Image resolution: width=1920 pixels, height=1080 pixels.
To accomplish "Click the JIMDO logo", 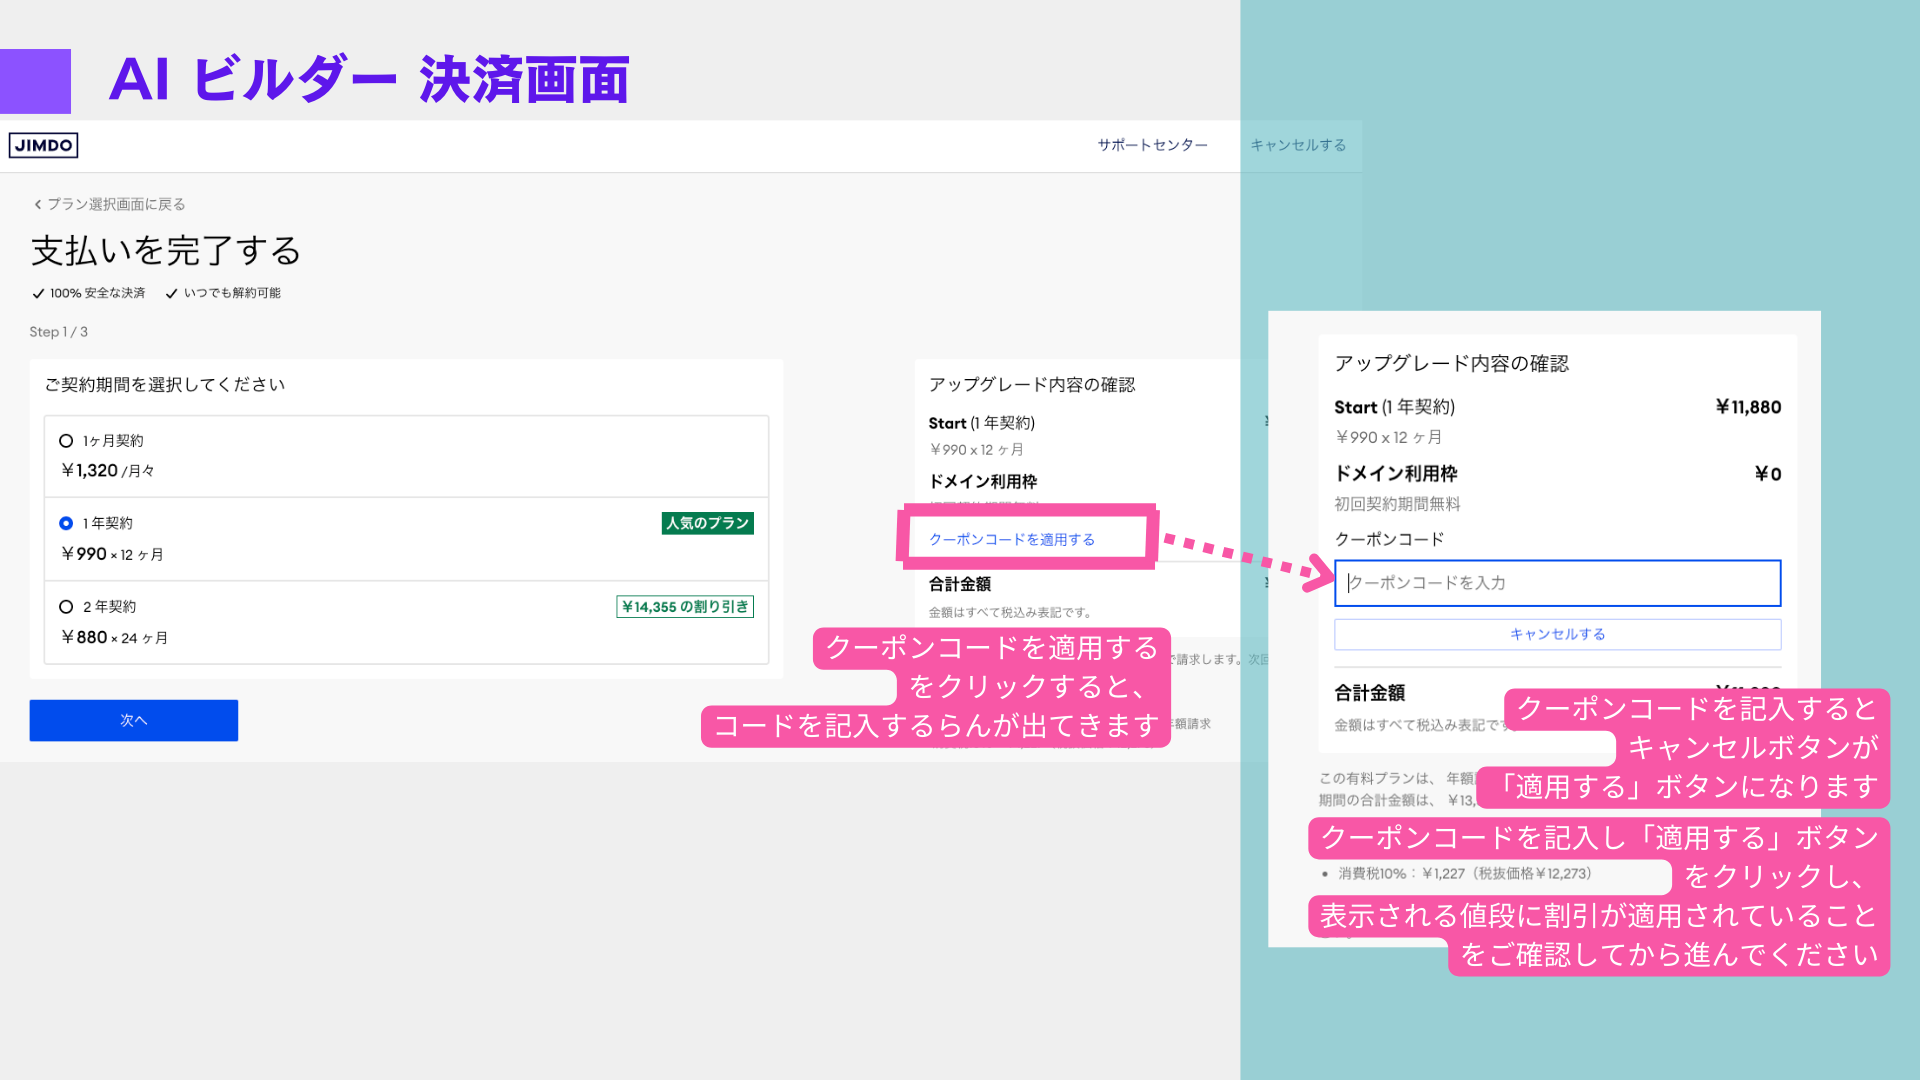I will tap(43, 145).
